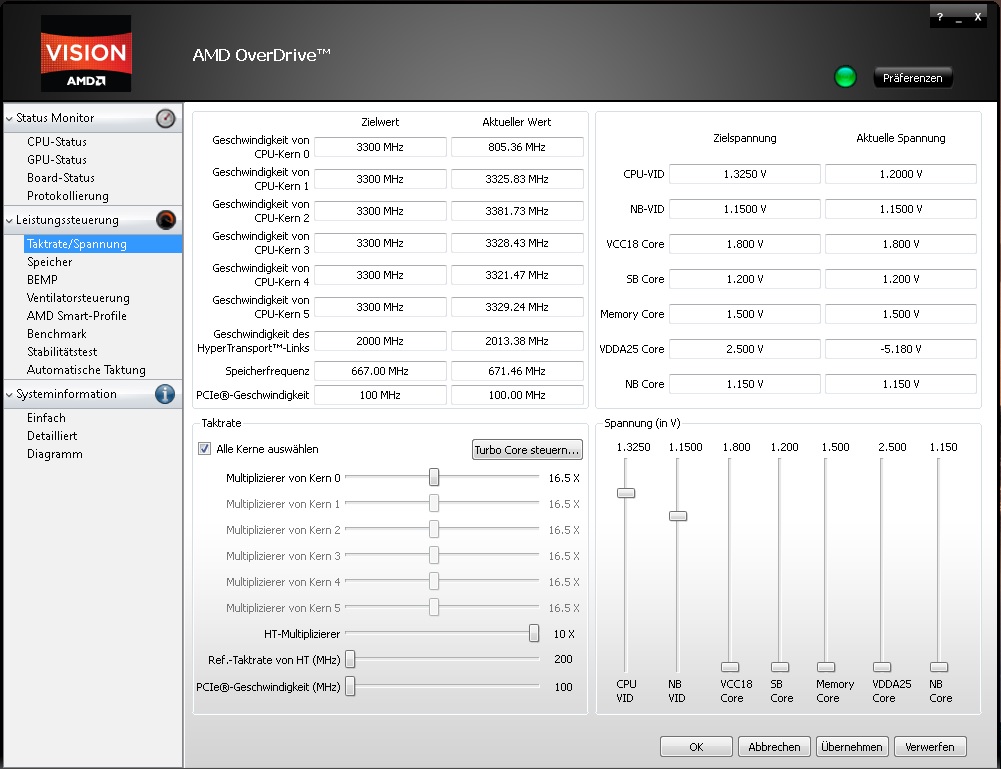Click Memory Core Zielspannung 1.500 V field

pyautogui.click(x=744, y=314)
